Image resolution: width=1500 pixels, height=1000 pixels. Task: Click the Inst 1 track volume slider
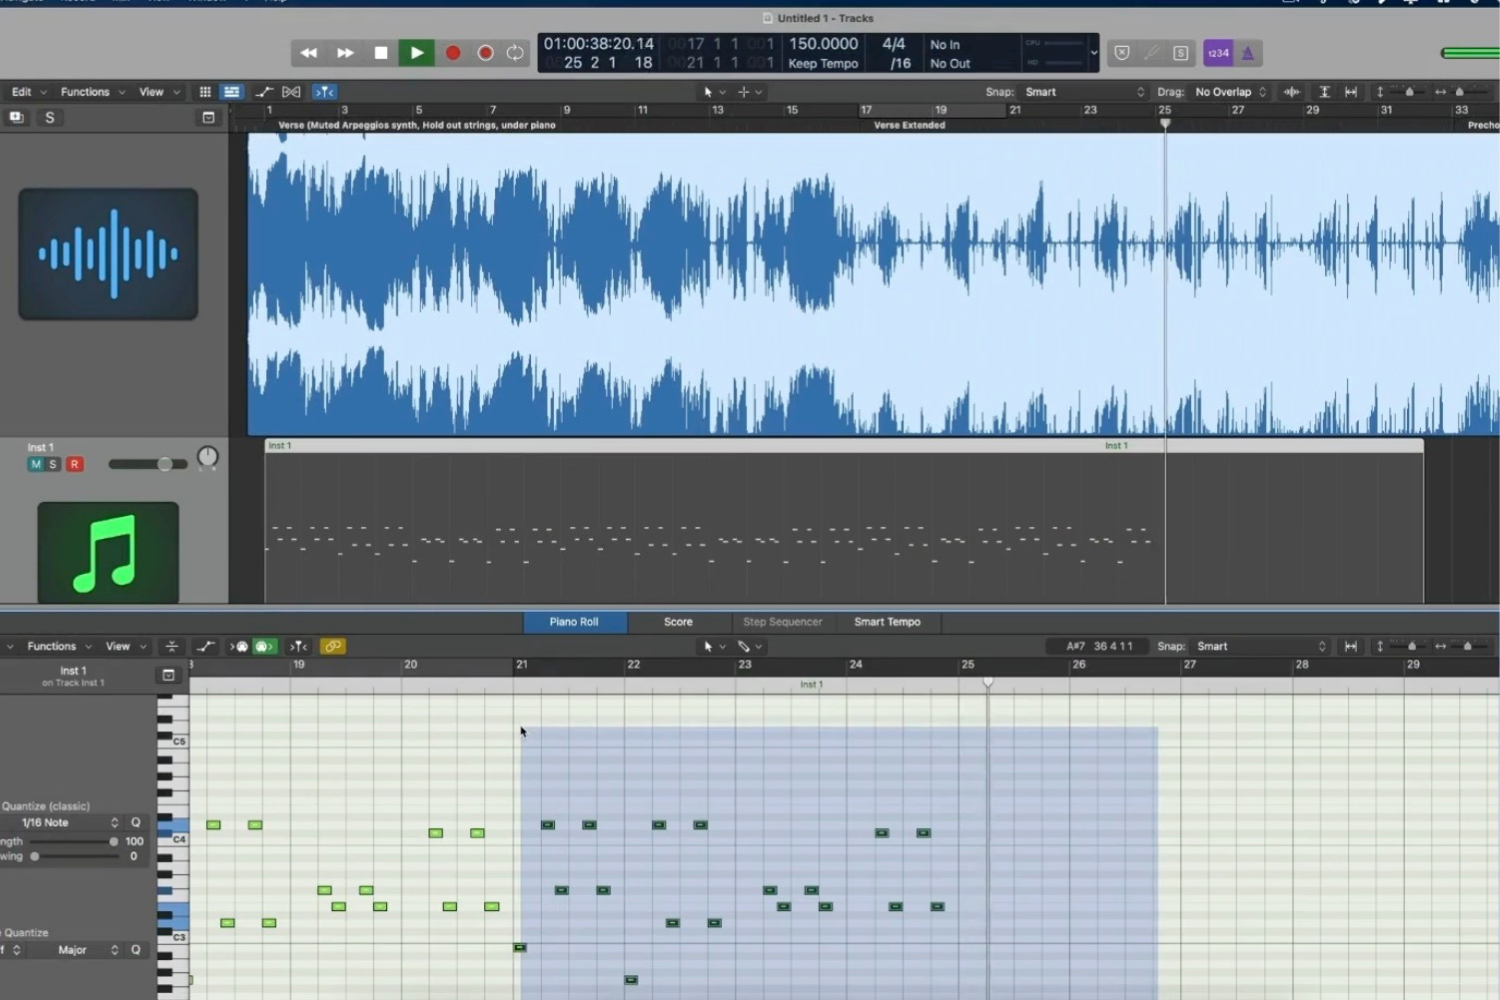tap(148, 464)
